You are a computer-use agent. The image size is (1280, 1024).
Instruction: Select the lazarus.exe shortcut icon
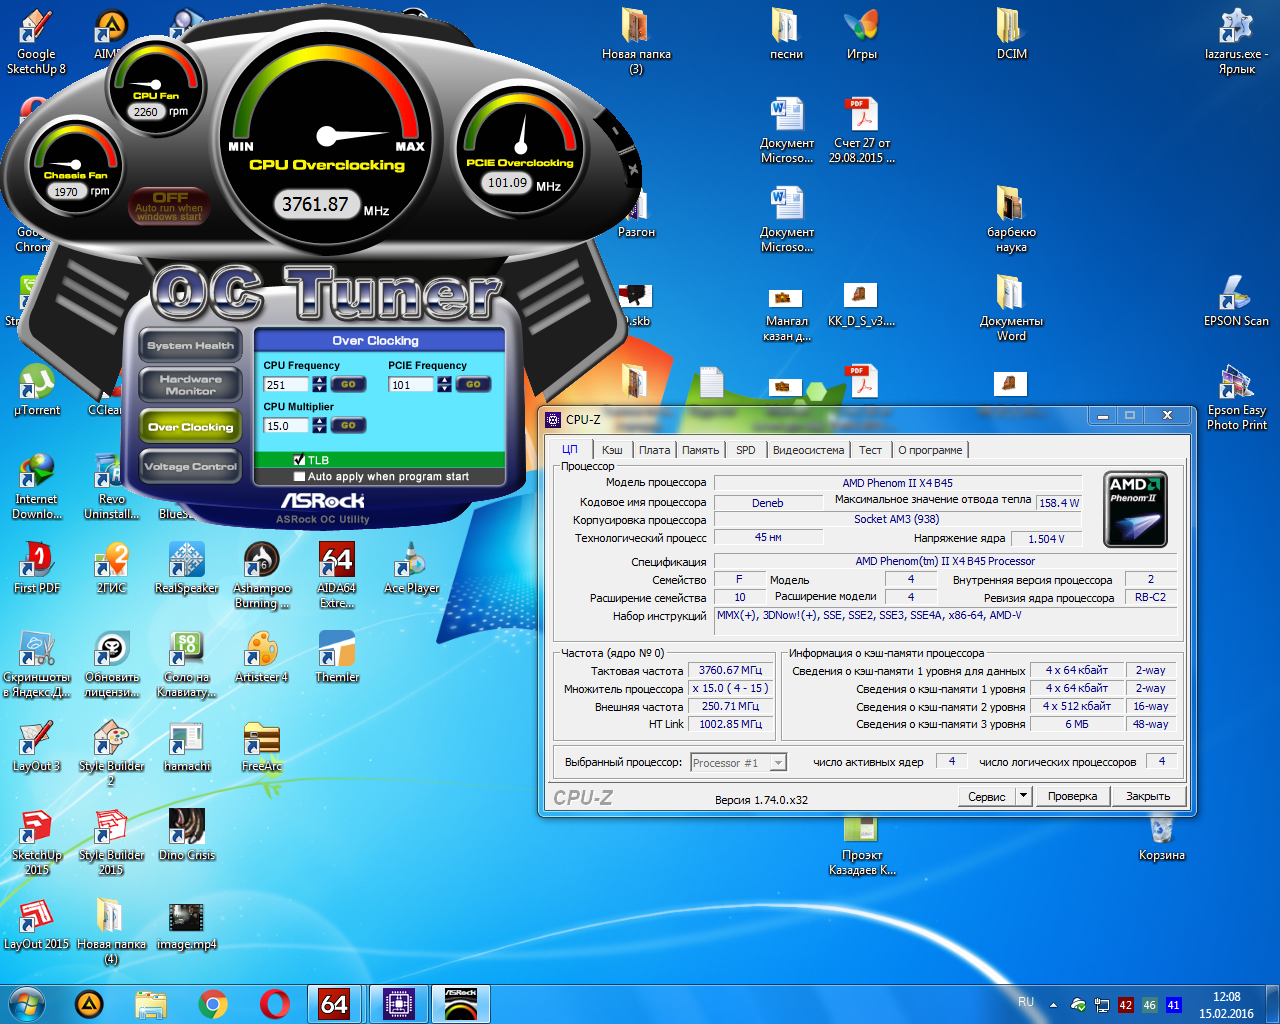click(1236, 42)
